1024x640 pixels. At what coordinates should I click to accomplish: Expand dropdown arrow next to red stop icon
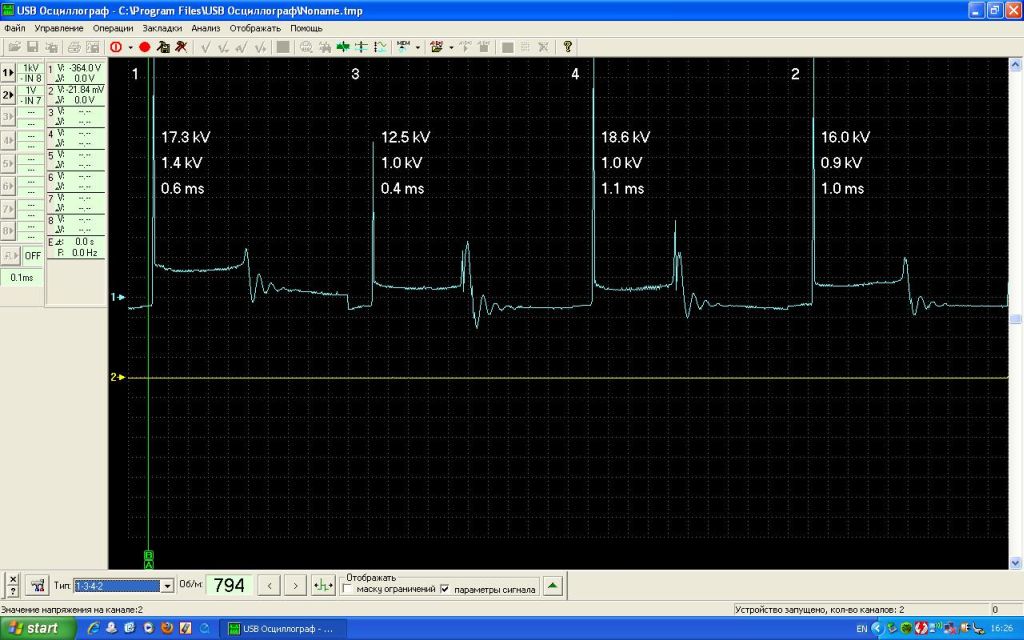pyautogui.click(x=130, y=47)
